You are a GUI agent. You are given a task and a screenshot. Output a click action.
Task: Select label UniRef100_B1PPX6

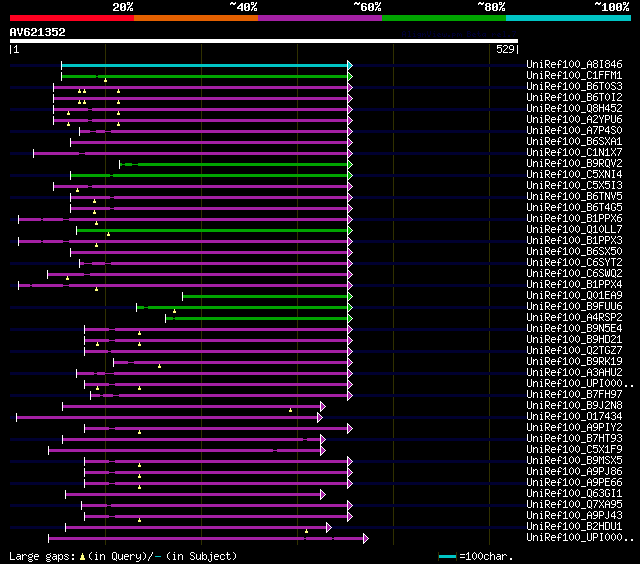click(574, 219)
